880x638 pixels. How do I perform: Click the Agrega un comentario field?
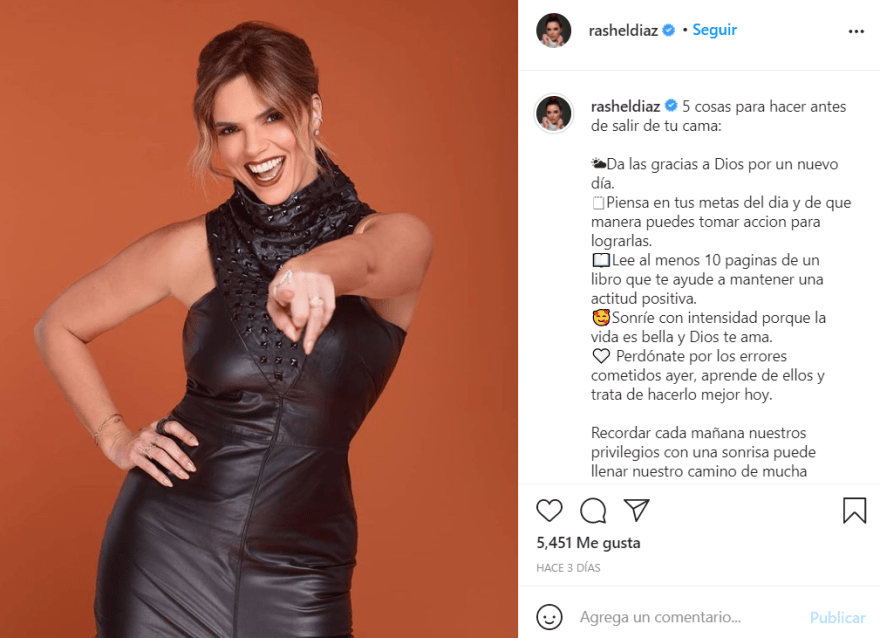[689, 617]
